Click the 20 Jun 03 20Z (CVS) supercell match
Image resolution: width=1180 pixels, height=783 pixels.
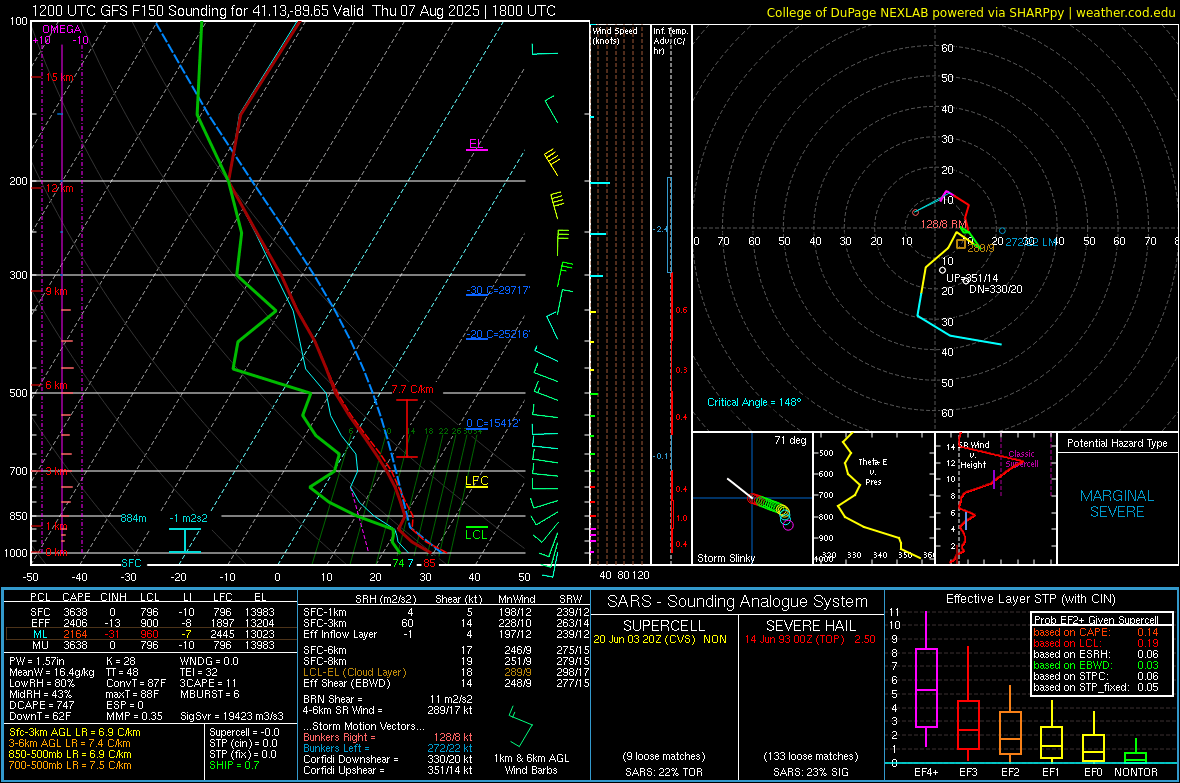[660, 638]
